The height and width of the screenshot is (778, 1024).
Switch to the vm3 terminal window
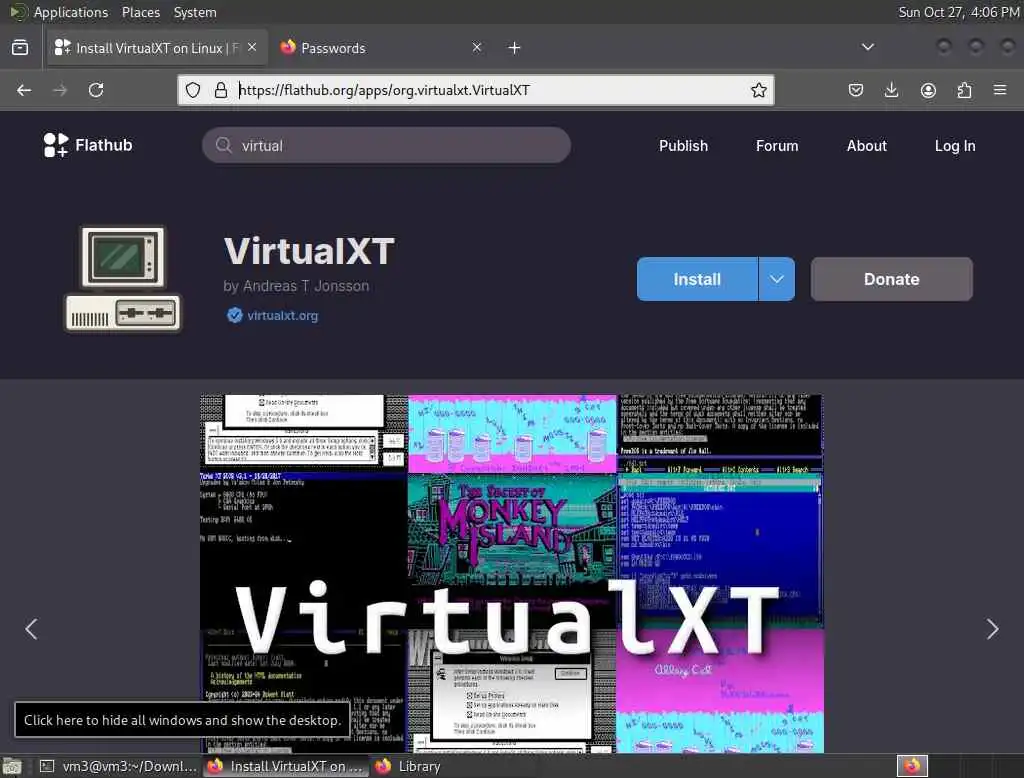pyautogui.click(x=118, y=766)
